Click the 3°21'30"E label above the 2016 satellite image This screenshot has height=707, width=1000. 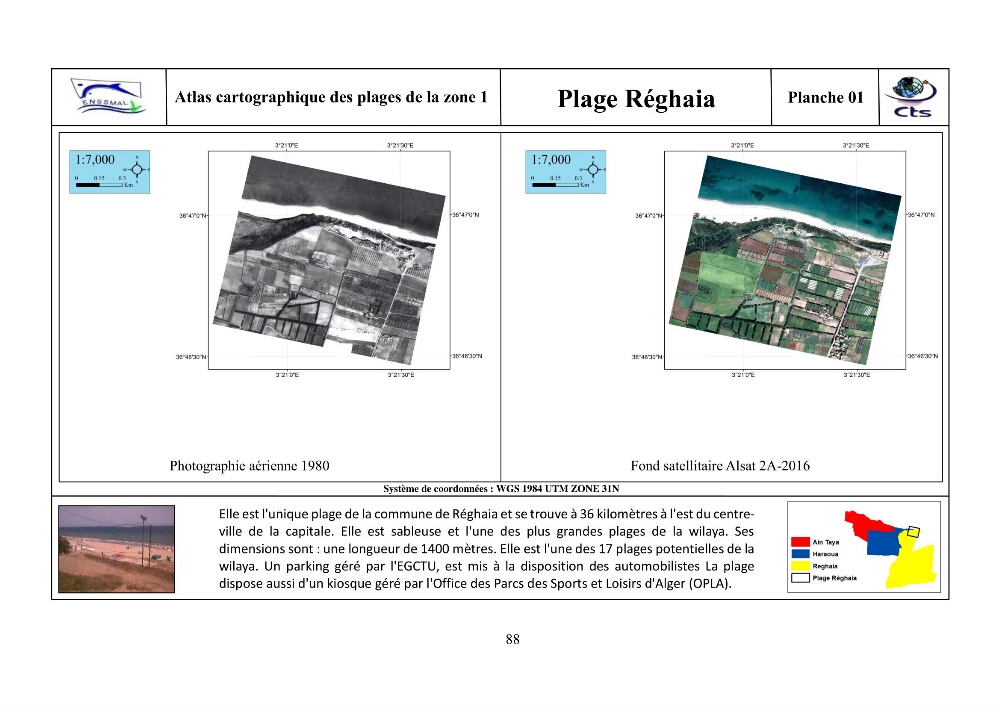856,145
